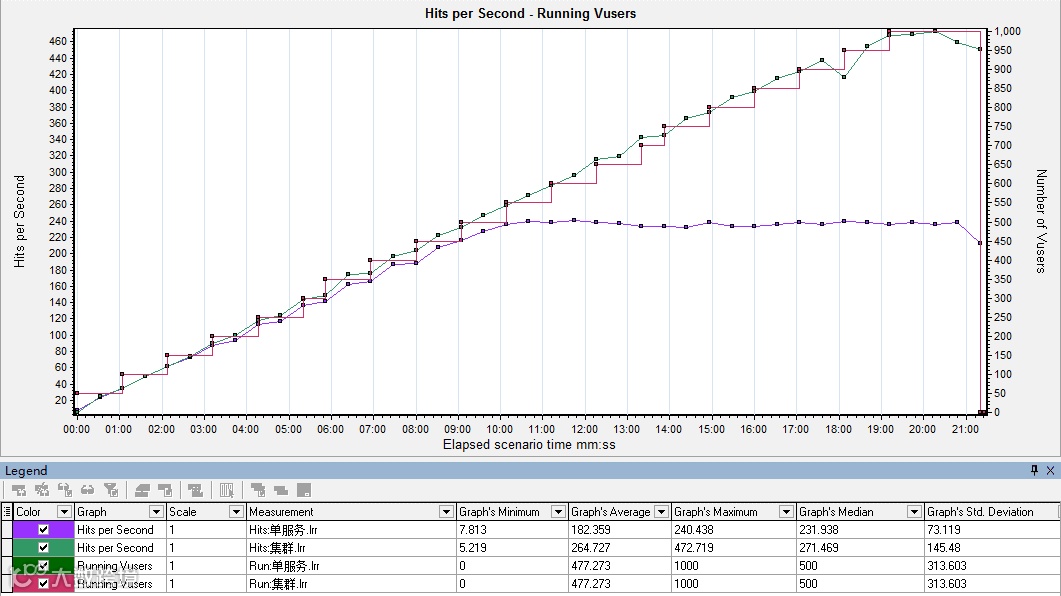
Task: Click the 472.719 maximum value cell
Action: [733, 547]
